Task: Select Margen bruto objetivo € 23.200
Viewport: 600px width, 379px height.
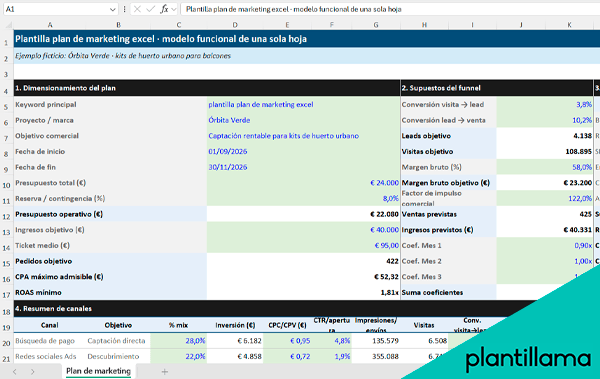Action: 545,183
